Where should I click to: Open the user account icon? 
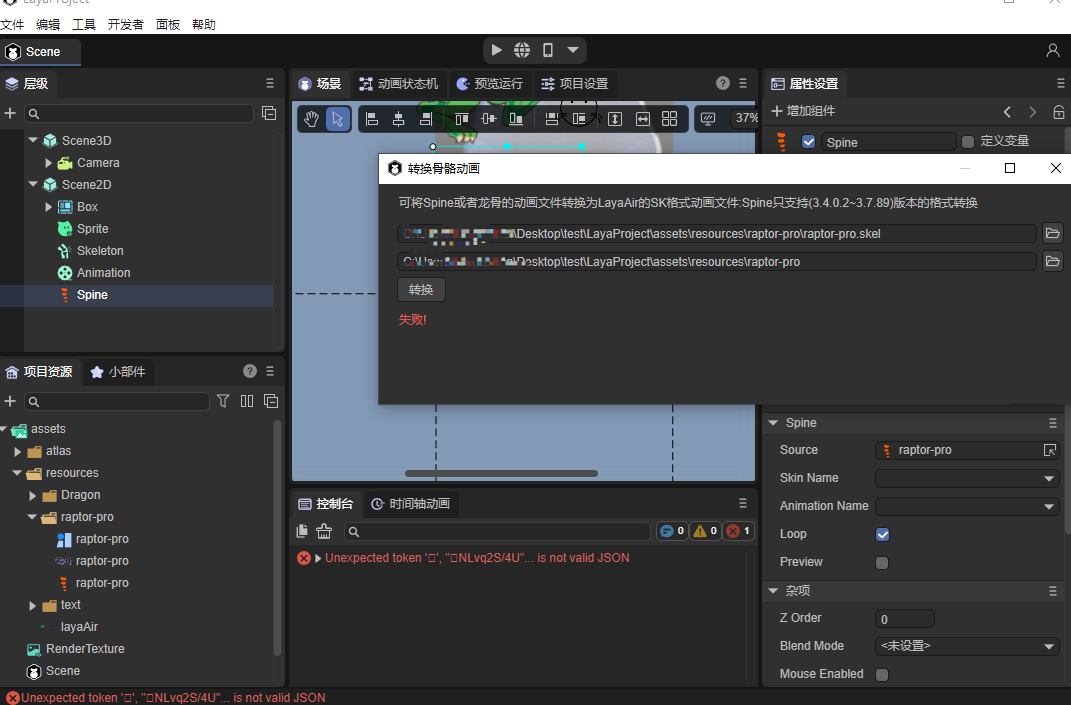1053,51
